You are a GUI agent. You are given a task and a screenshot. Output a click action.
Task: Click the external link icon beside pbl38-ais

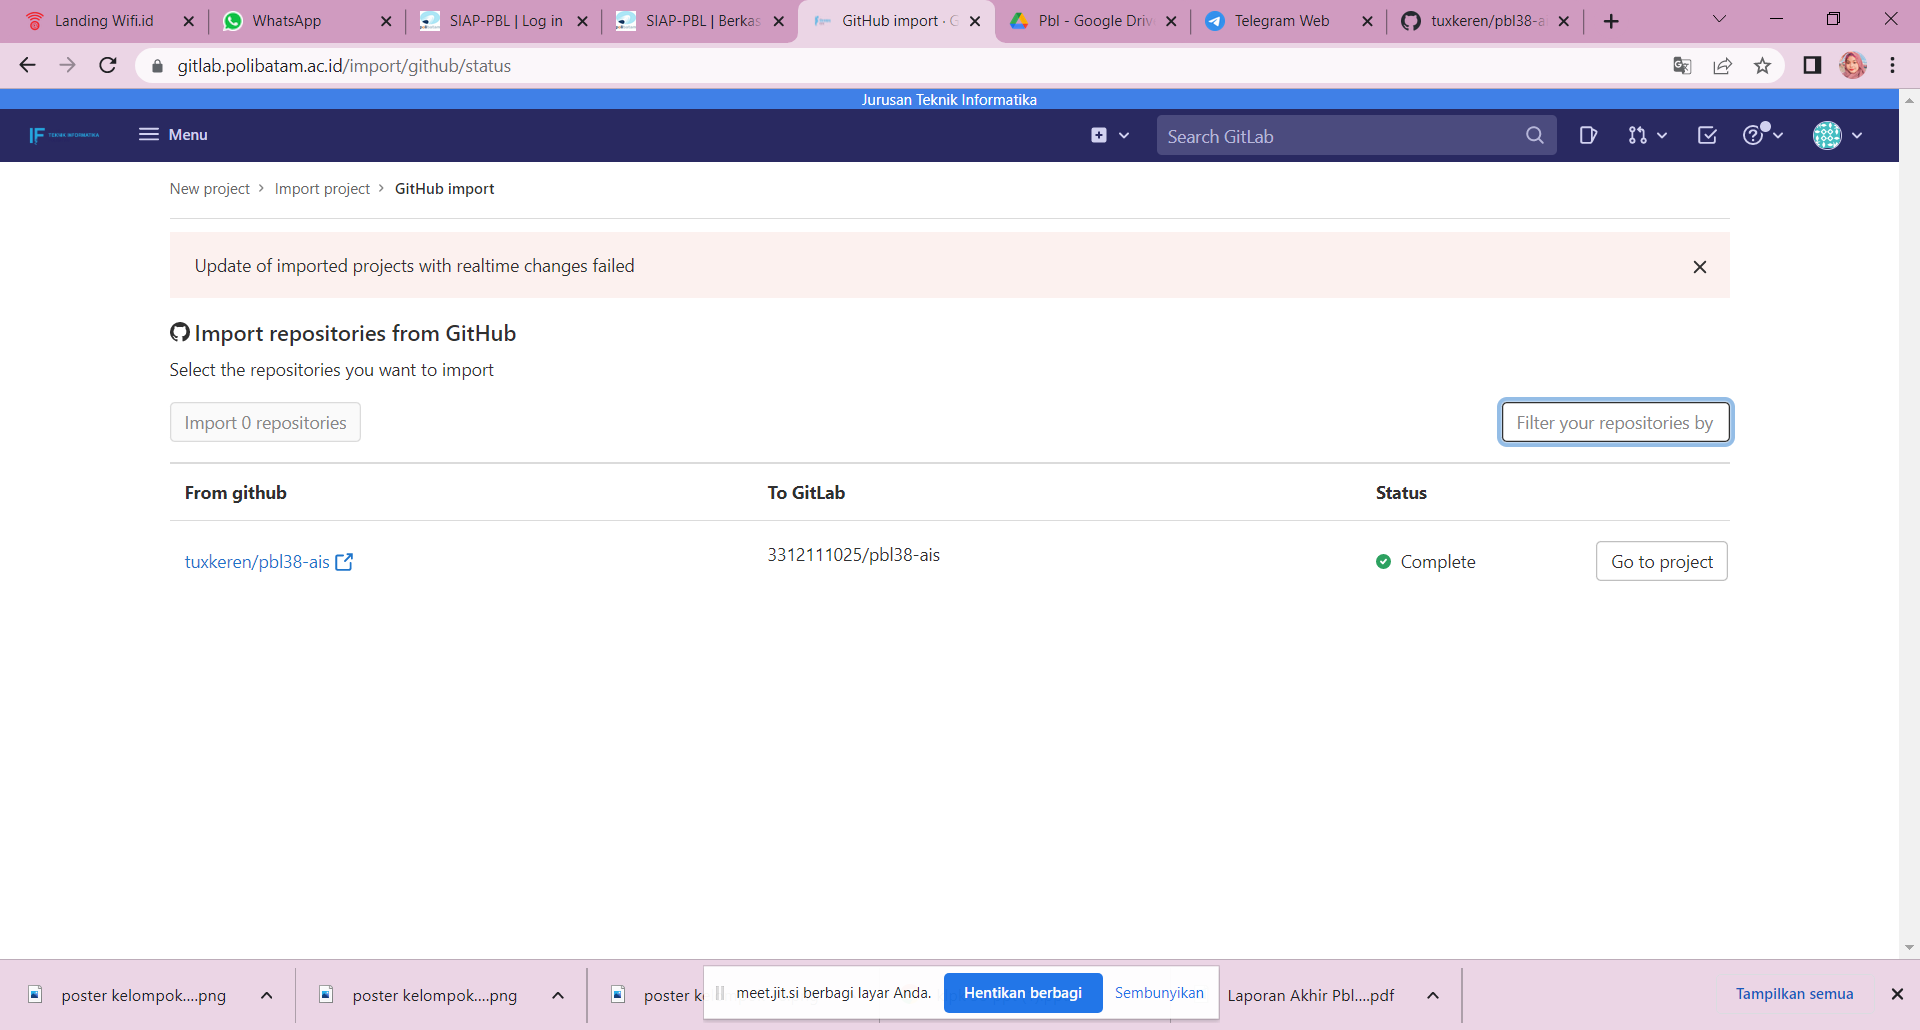[x=344, y=562]
